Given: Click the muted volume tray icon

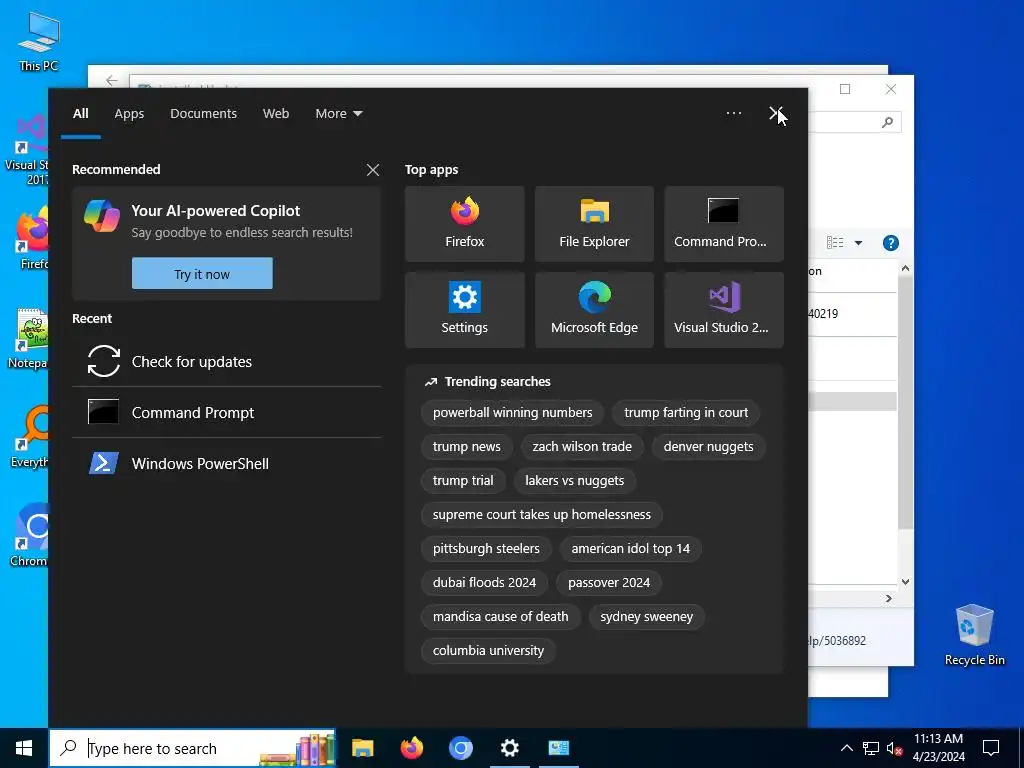Looking at the screenshot, I should point(894,748).
